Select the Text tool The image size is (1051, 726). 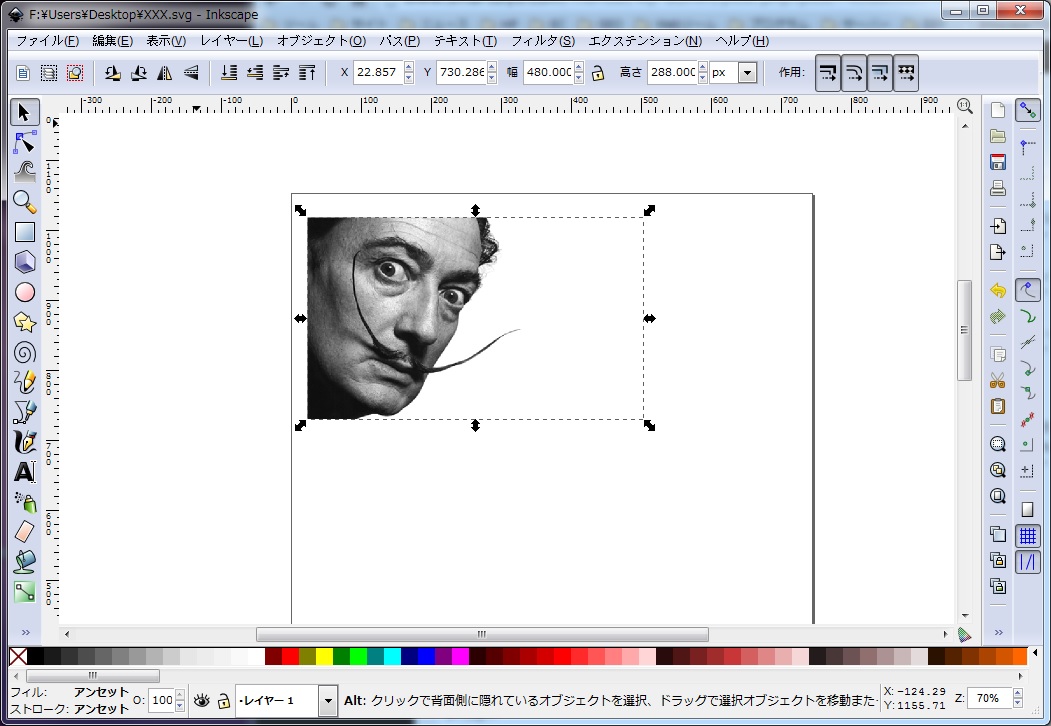point(24,472)
